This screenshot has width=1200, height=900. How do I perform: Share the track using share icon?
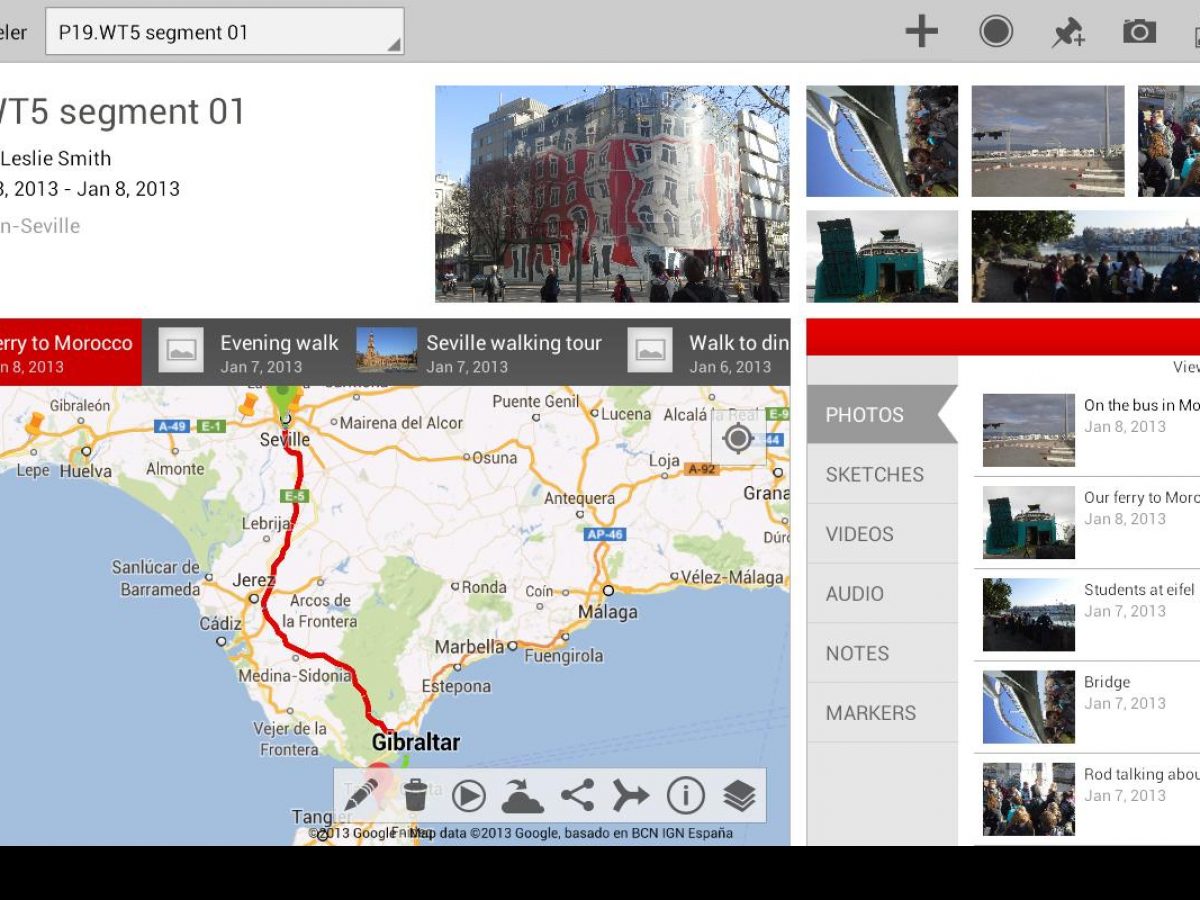coord(577,796)
